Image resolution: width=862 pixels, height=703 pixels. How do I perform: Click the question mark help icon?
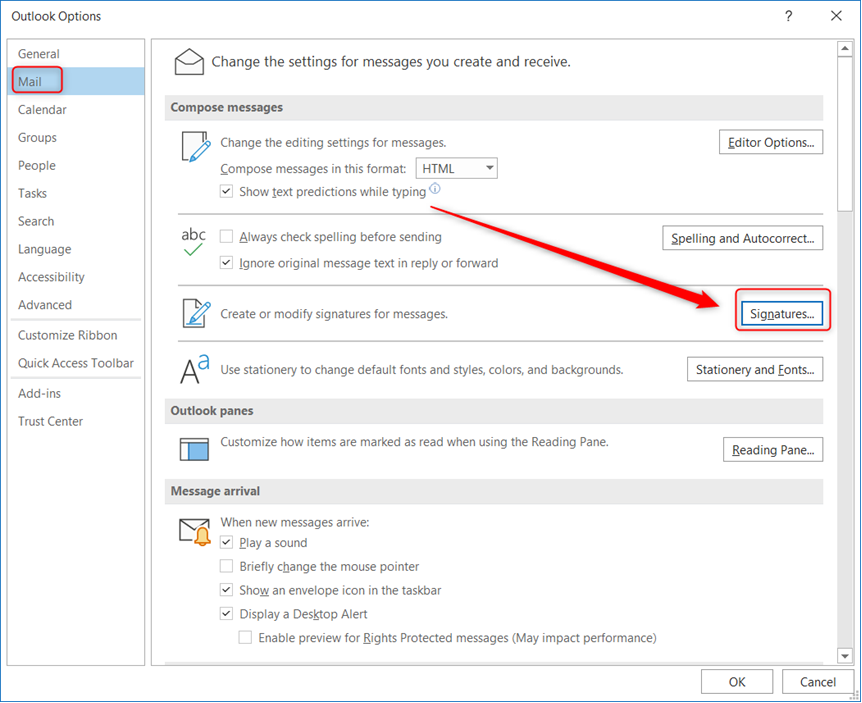[x=788, y=16]
